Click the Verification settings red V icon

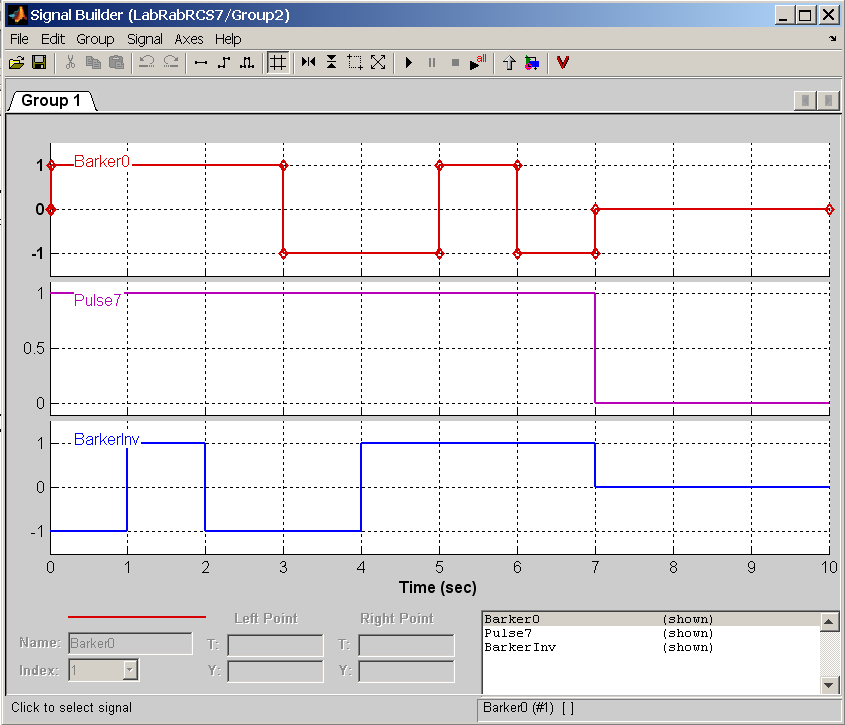[563, 62]
